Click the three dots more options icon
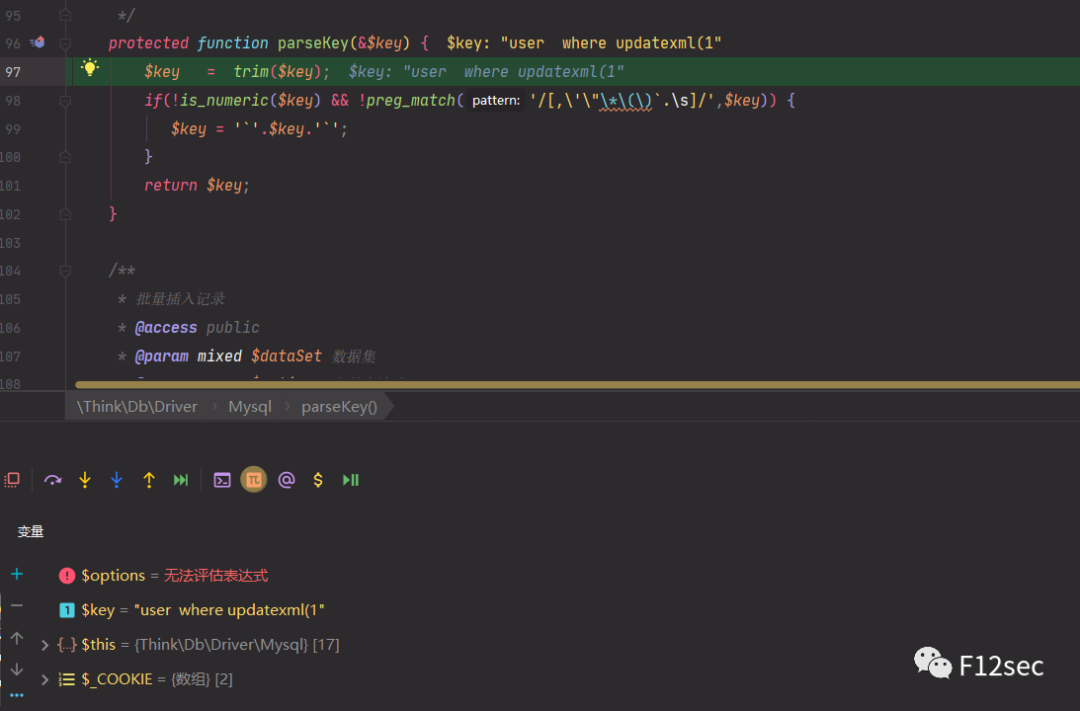The image size is (1080, 711). (17, 695)
